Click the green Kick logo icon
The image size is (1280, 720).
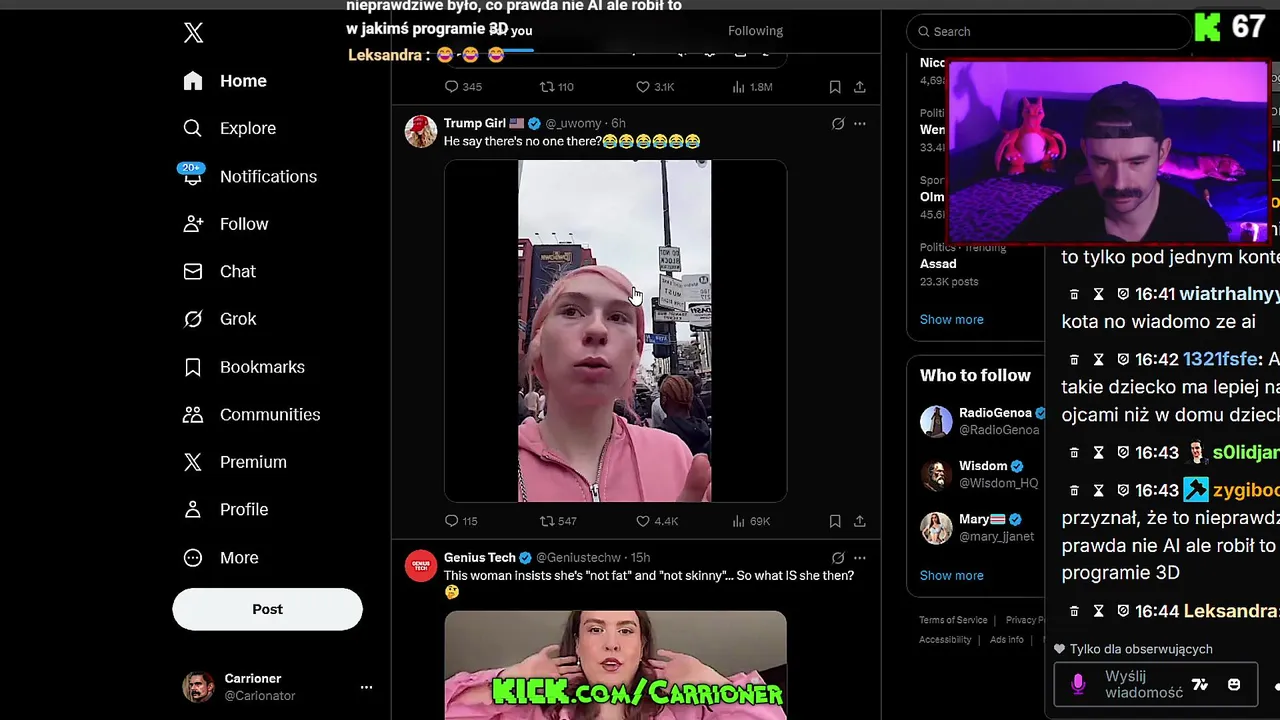click(1207, 27)
